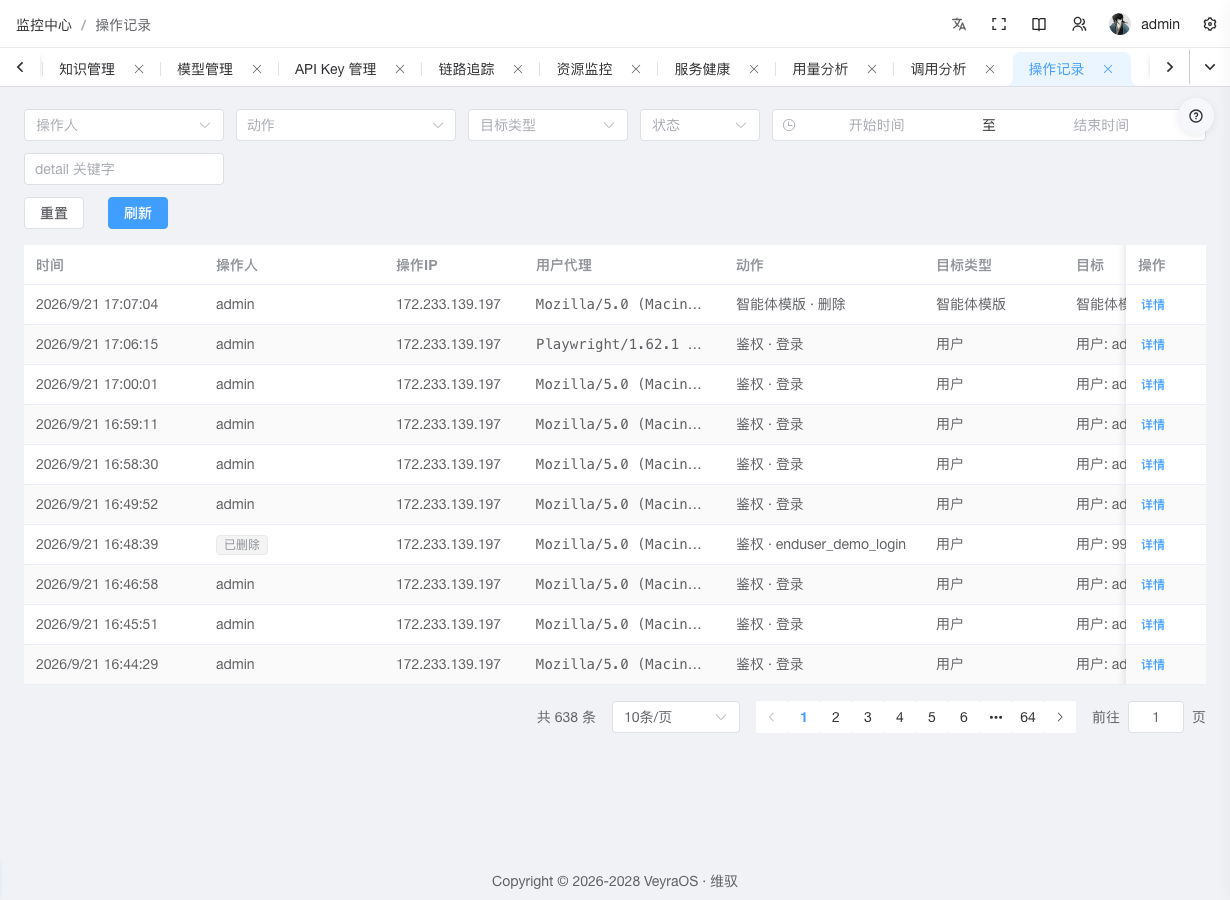Click the 已删除 tag

[x=242, y=545]
